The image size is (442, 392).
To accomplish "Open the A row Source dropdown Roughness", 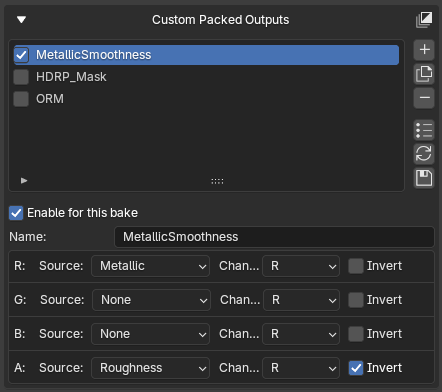I will click(150, 368).
